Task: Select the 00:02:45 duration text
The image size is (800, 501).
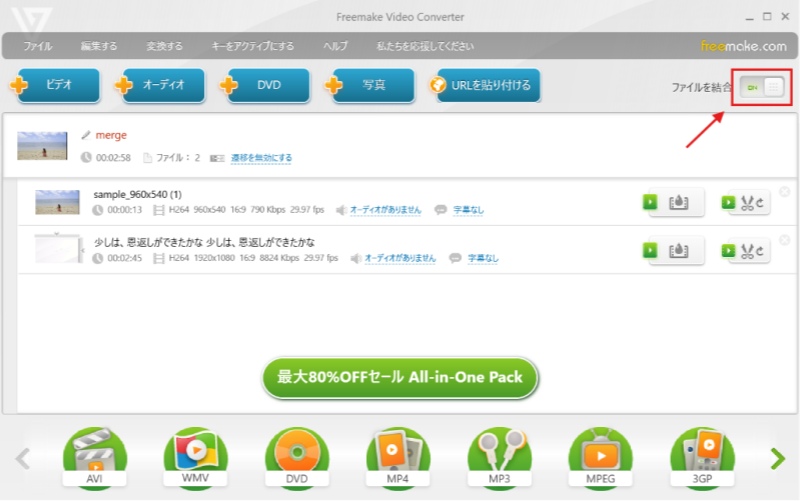Action: (x=124, y=258)
